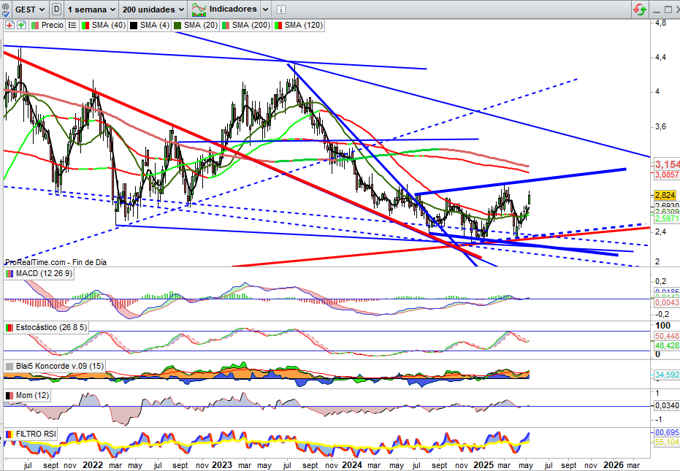This screenshot has height=471, width=680.
Task: Click the 4,4 price axis label
Action: click(x=660, y=57)
